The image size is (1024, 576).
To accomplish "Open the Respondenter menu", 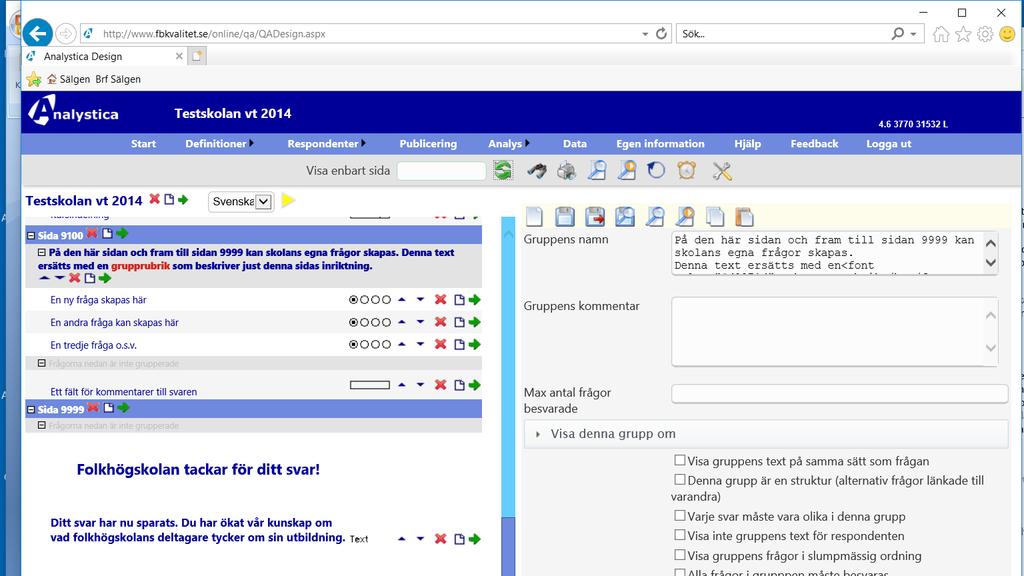I will click(326, 144).
